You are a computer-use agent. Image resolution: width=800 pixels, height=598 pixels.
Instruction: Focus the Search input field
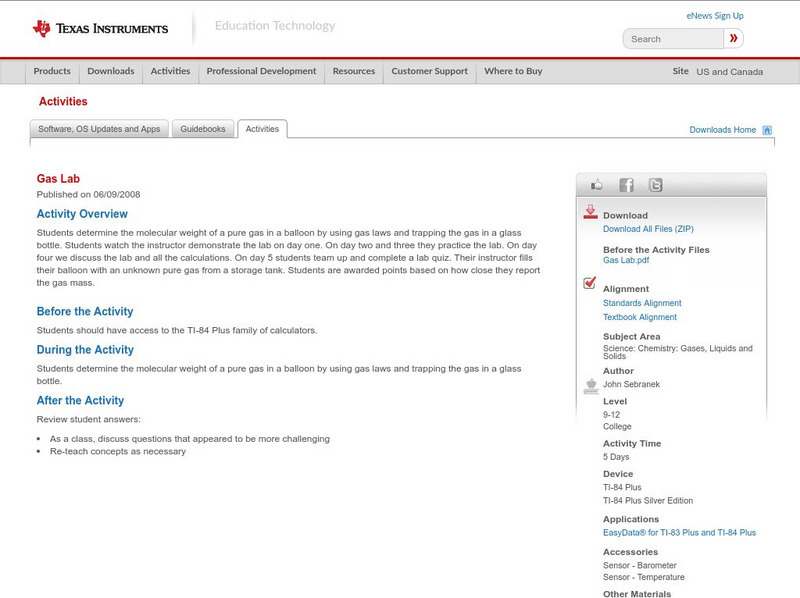pyautogui.click(x=673, y=39)
